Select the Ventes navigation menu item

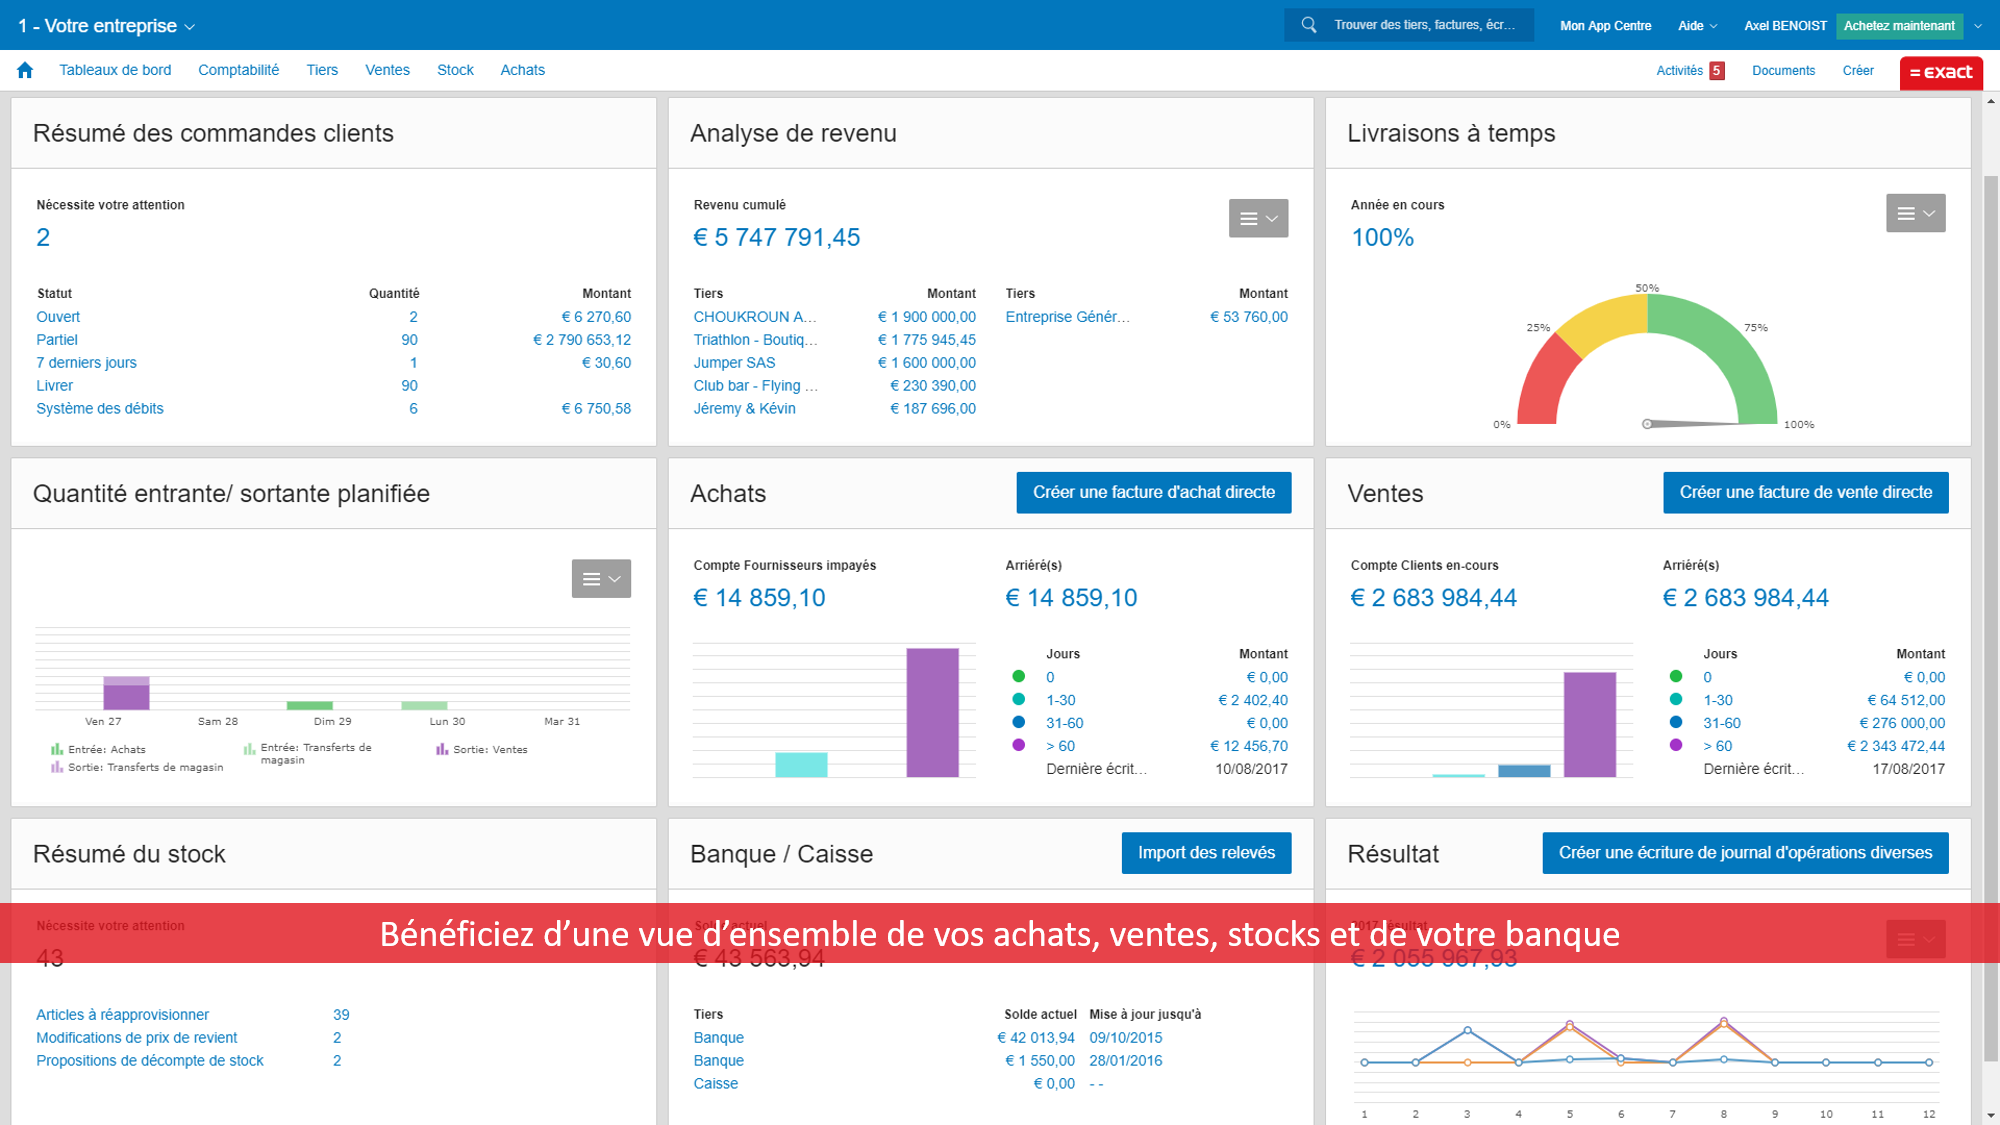pyautogui.click(x=385, y=70)
